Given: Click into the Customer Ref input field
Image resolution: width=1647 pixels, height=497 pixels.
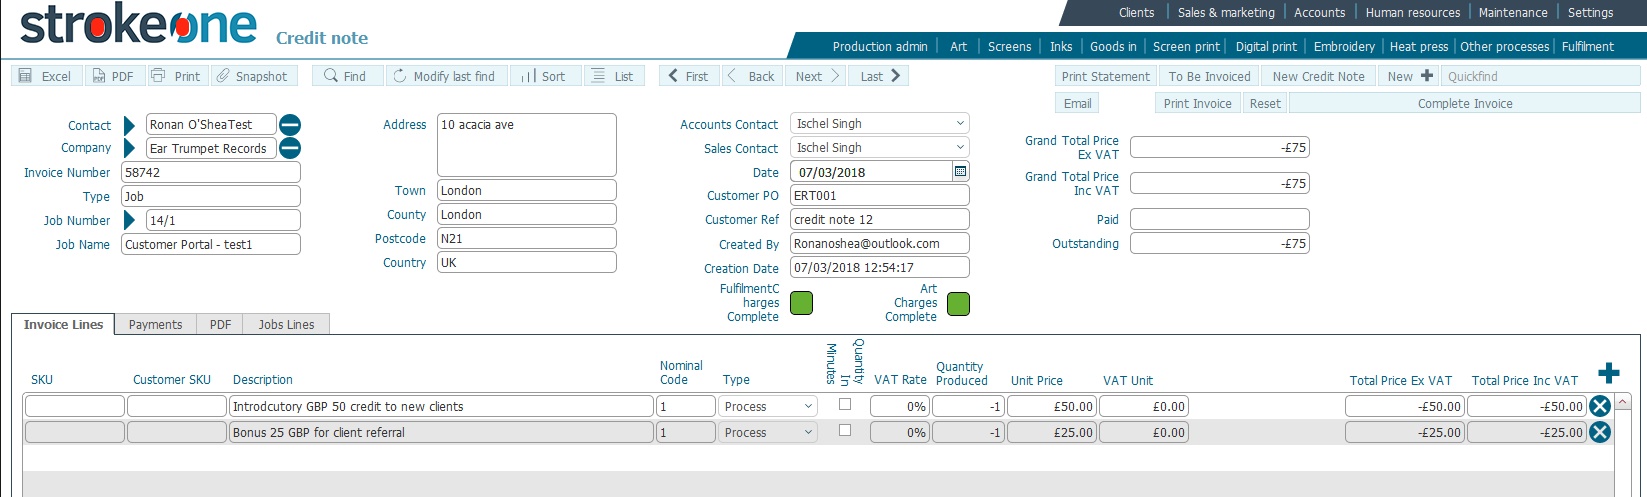Looking at the screenshot, I should coord(879,220).
